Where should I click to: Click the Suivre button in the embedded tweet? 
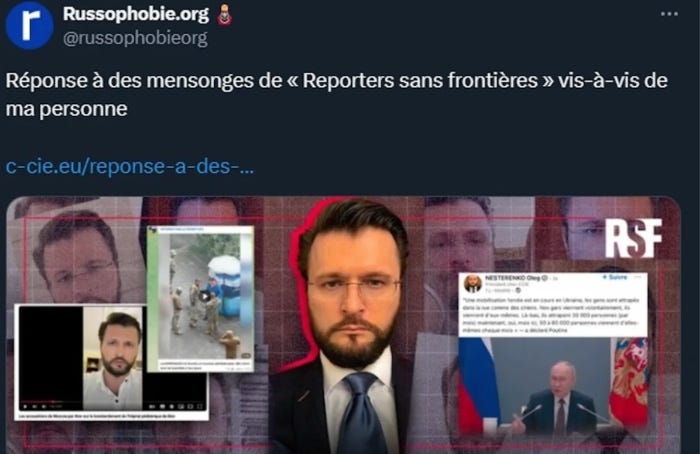pyautogui.click(x=614, y=277)
